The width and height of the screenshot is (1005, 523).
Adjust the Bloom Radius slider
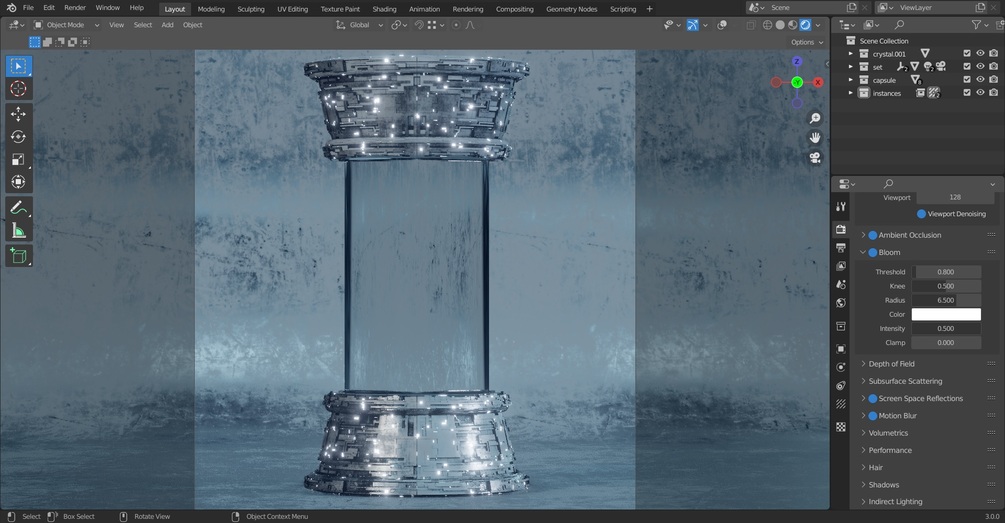(946, 300)
